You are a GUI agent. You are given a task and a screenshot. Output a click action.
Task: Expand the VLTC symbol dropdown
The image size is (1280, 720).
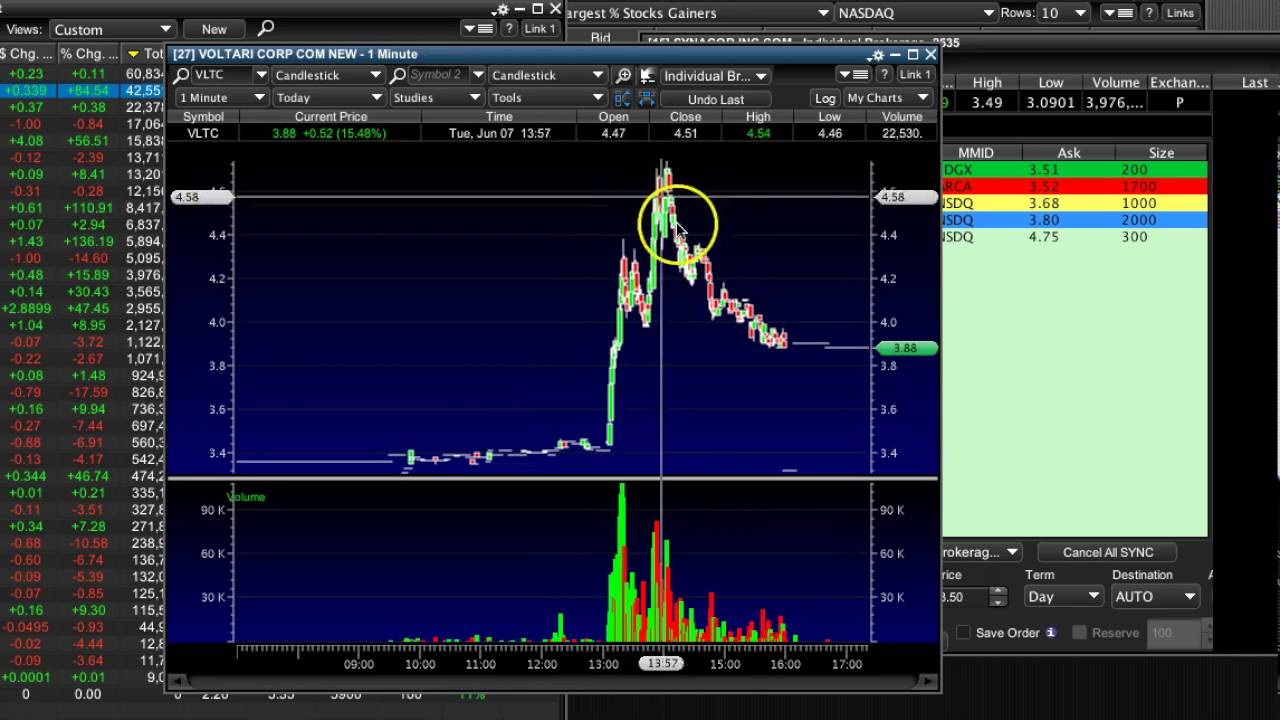261,75
